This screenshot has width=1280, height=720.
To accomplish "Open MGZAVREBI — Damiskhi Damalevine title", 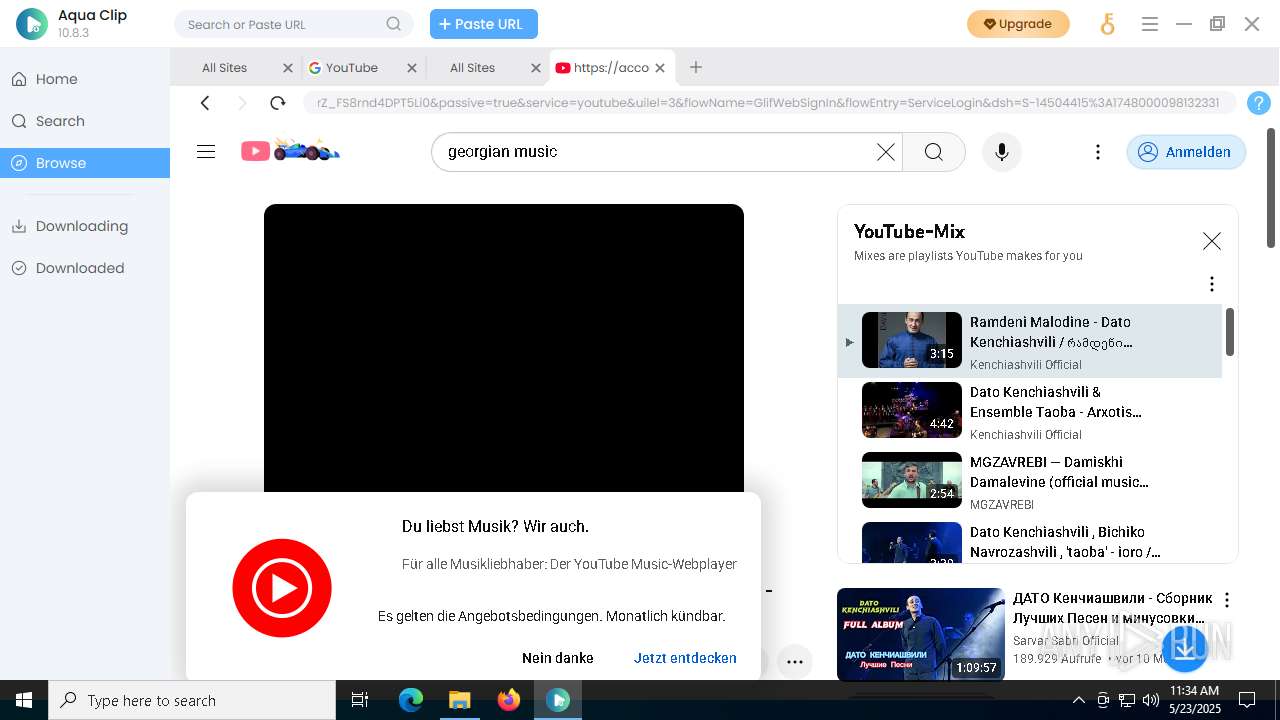I will (1060, 472).
